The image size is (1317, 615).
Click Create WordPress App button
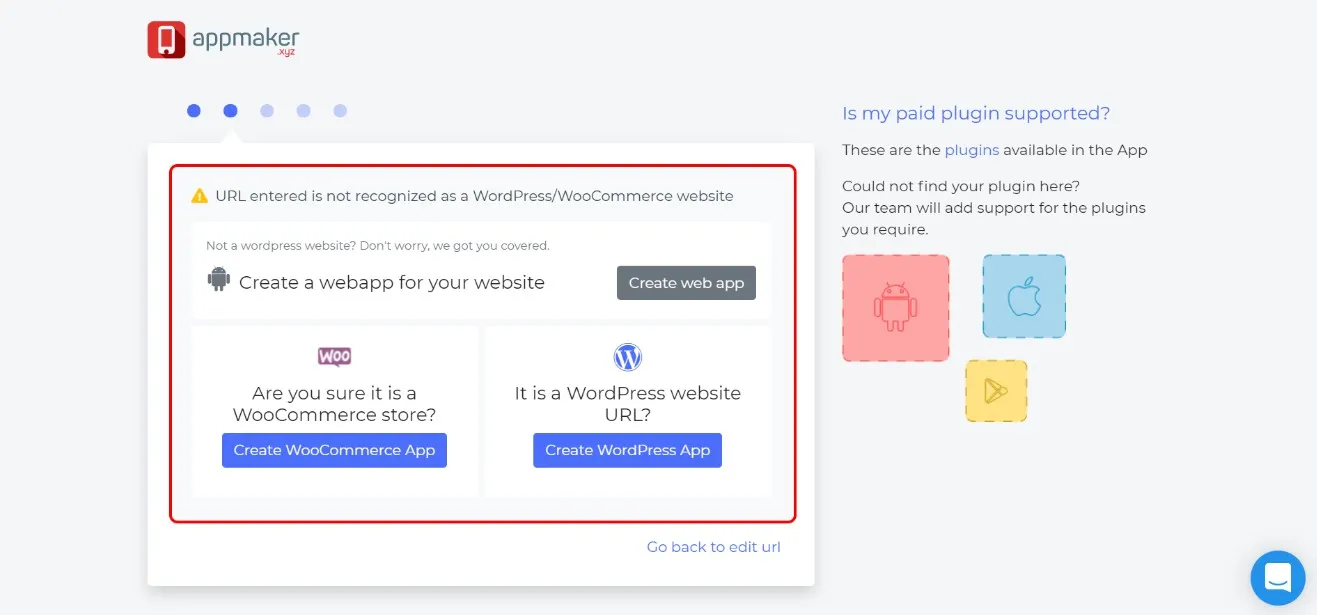(627, 450)
